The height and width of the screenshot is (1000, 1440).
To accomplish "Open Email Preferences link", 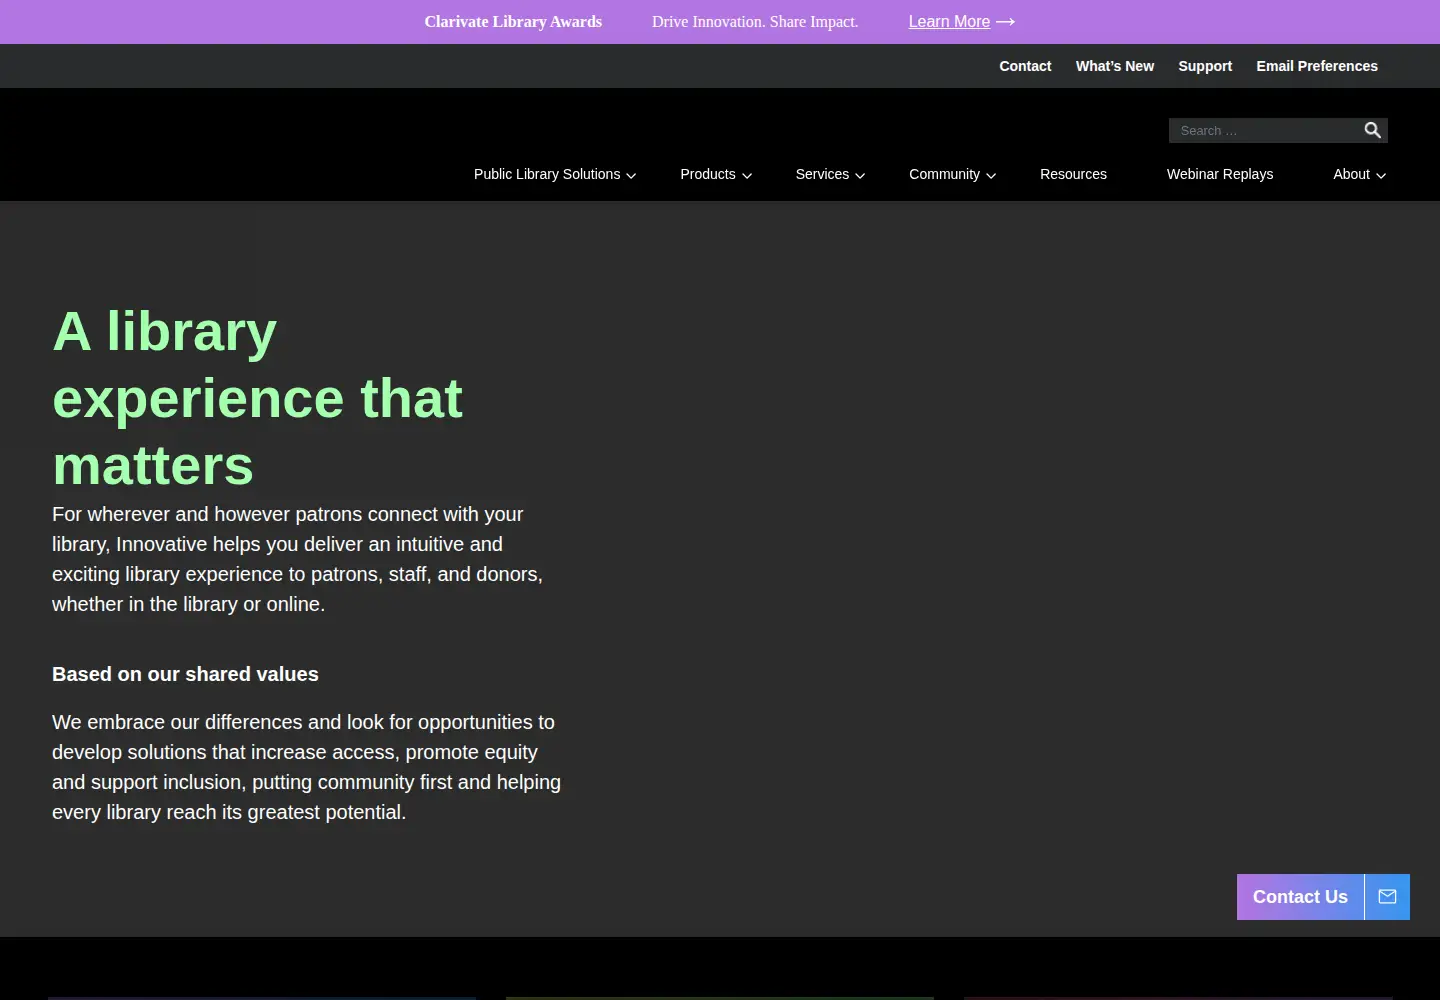I will (1317, 66).
